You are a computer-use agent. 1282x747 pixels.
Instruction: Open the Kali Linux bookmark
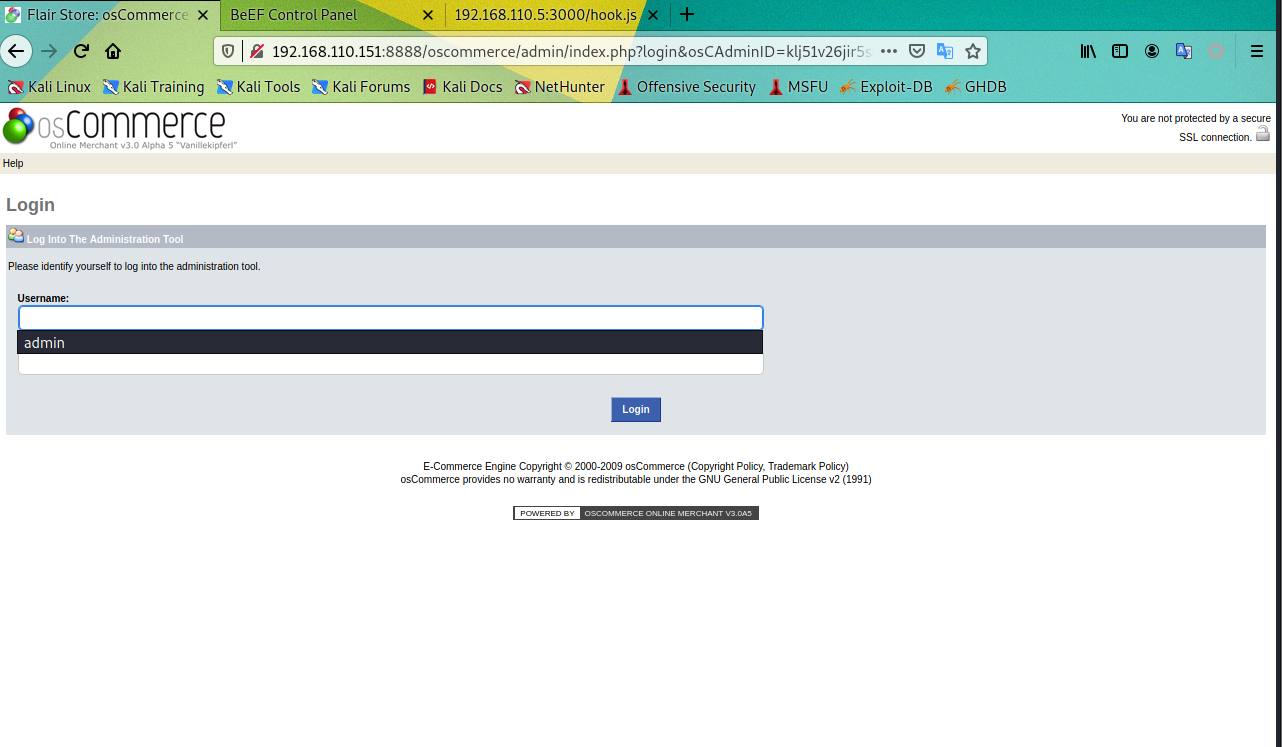coord(49,87)
